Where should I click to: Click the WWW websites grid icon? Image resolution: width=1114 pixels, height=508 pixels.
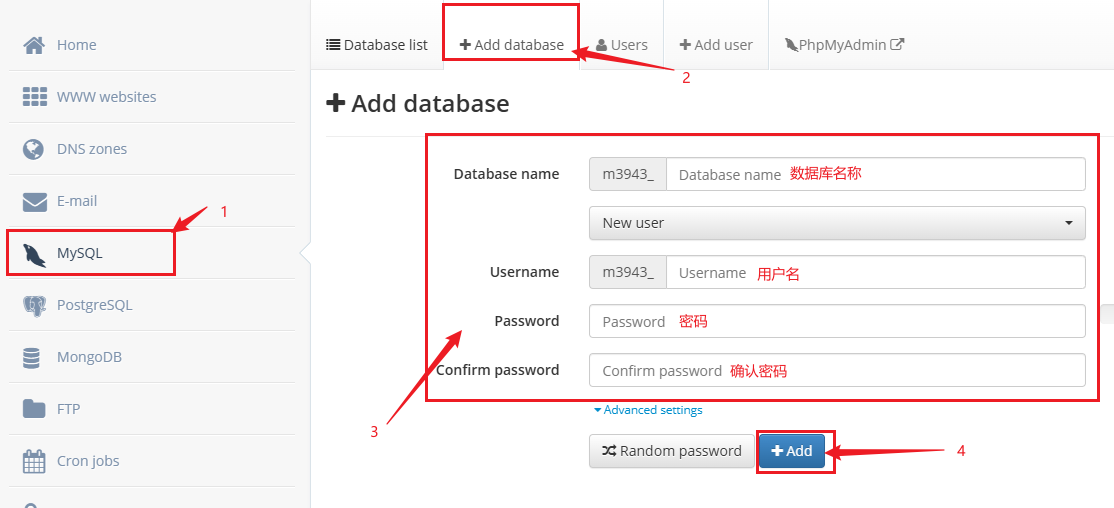35,97
